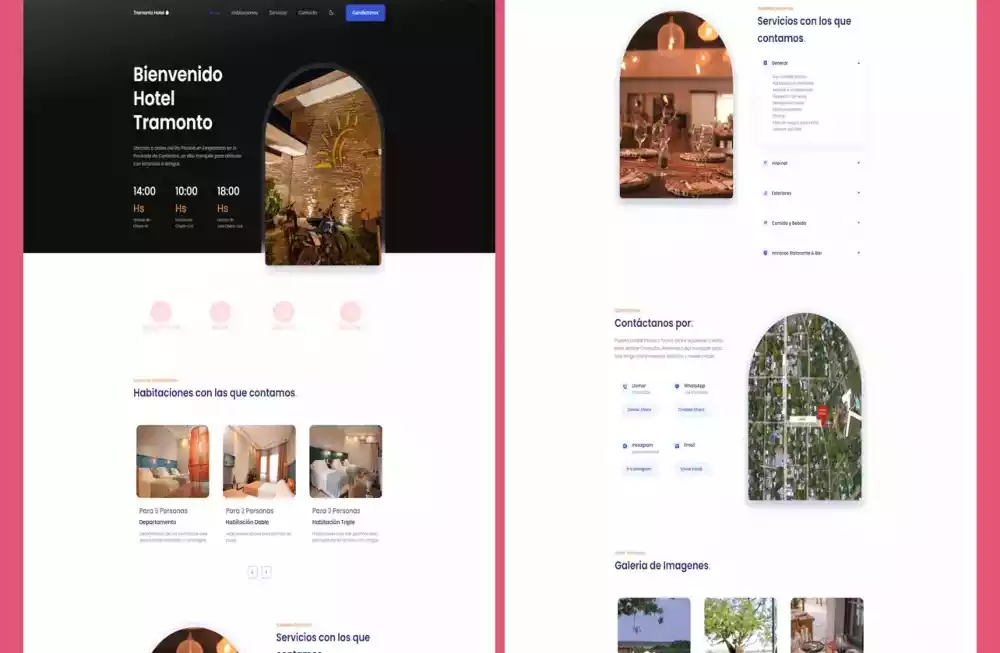The width and height of the screenshot is (1000, 653).
Task: Click the Llamar phone icon
Action: click(625, 386)
